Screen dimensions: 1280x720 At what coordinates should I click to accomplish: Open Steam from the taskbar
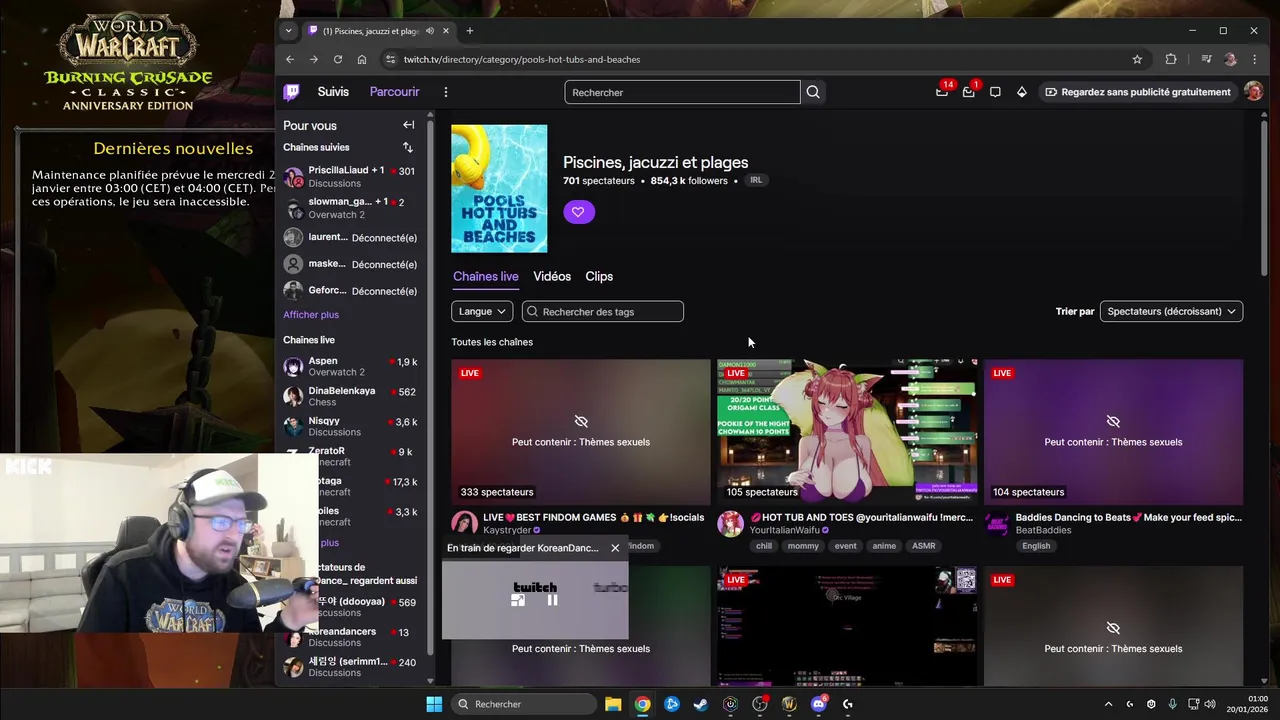pyautogui.click(x=701, y=704)
